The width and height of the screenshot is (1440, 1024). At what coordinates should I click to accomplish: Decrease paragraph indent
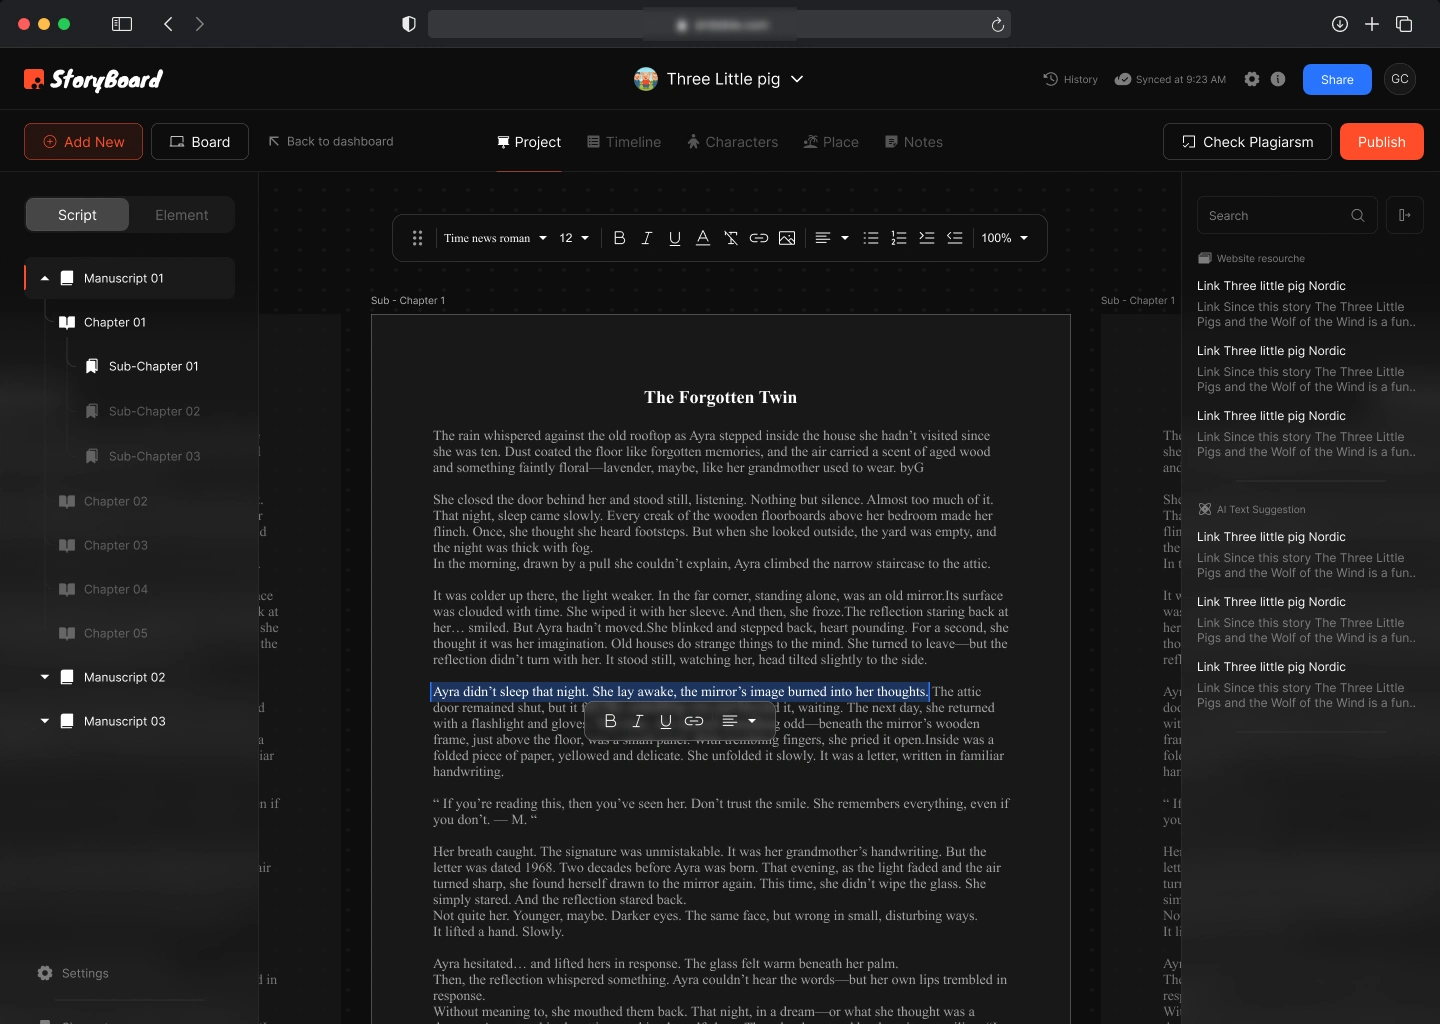[x=955, y=238]
